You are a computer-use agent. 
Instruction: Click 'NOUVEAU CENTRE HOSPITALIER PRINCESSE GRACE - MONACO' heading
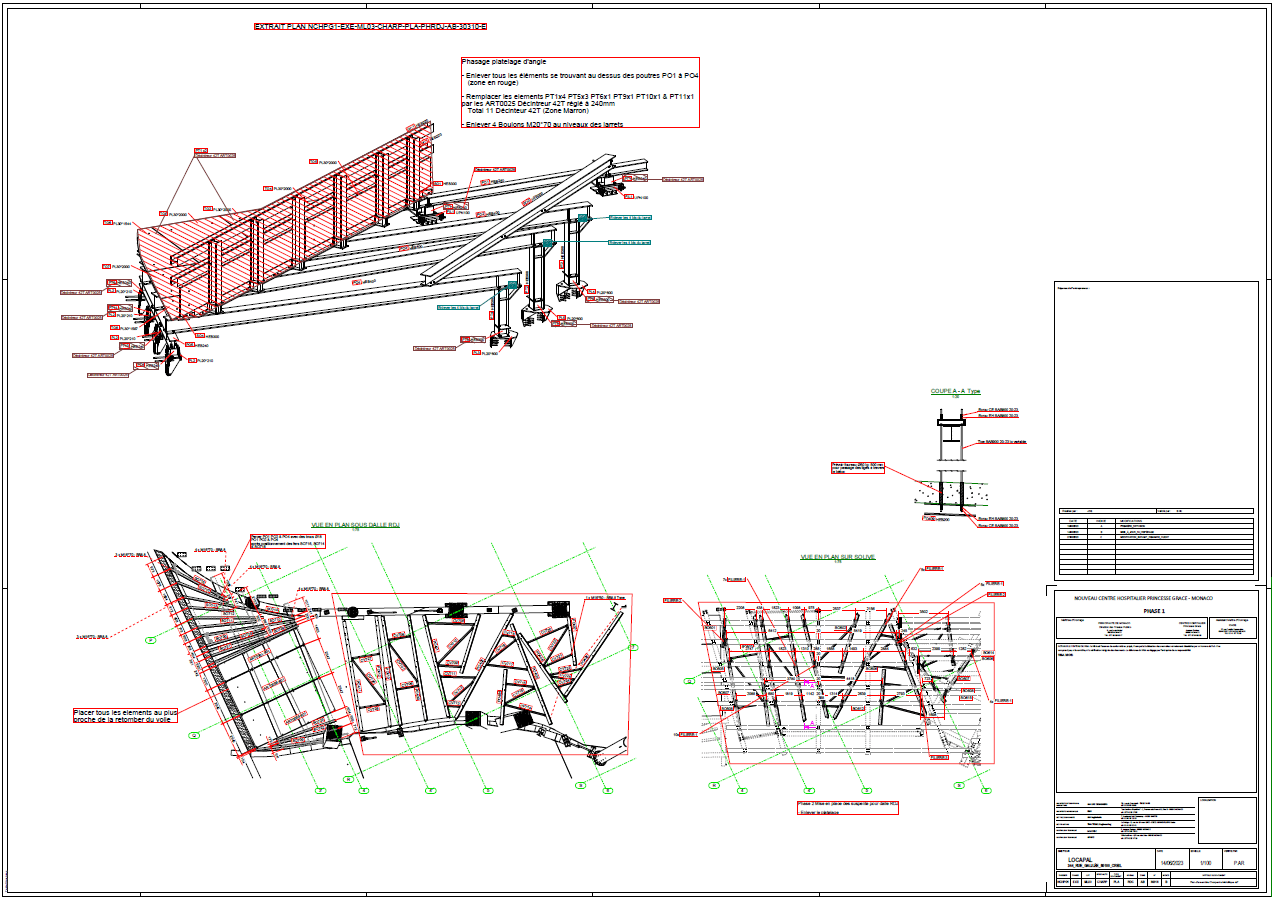coord(1142,598)
